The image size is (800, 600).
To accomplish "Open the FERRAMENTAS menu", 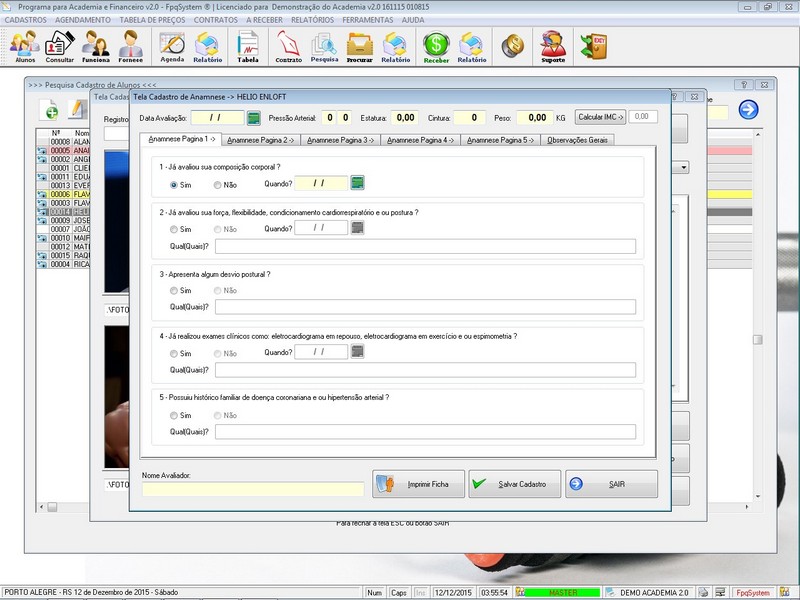I will point(368,20).
